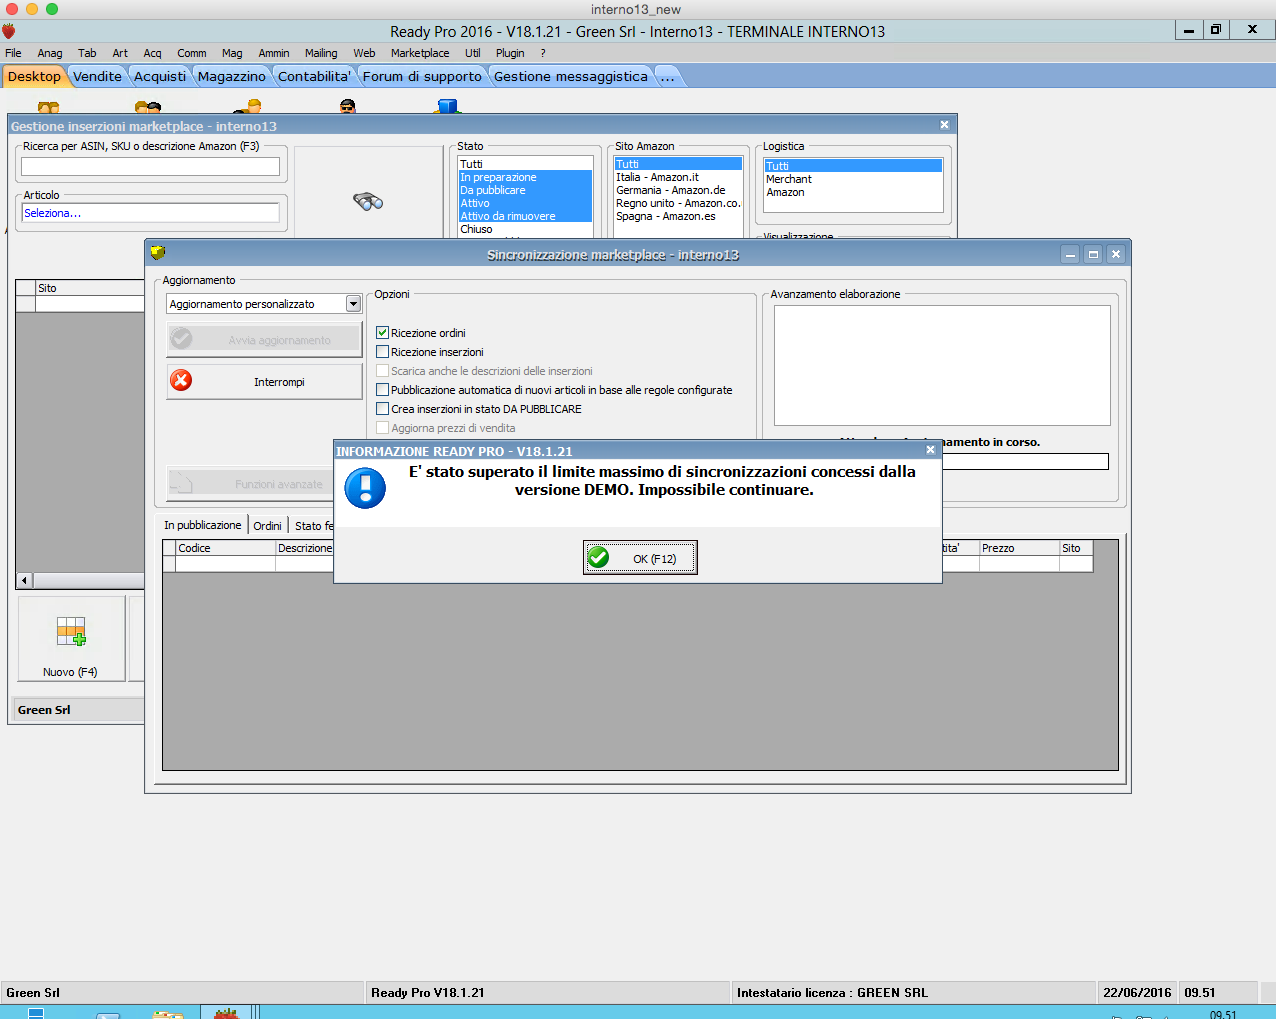Click the Articolo 'Seleziona...' field
This screenshot has height=1019, width=1276.
click(150, 212)
